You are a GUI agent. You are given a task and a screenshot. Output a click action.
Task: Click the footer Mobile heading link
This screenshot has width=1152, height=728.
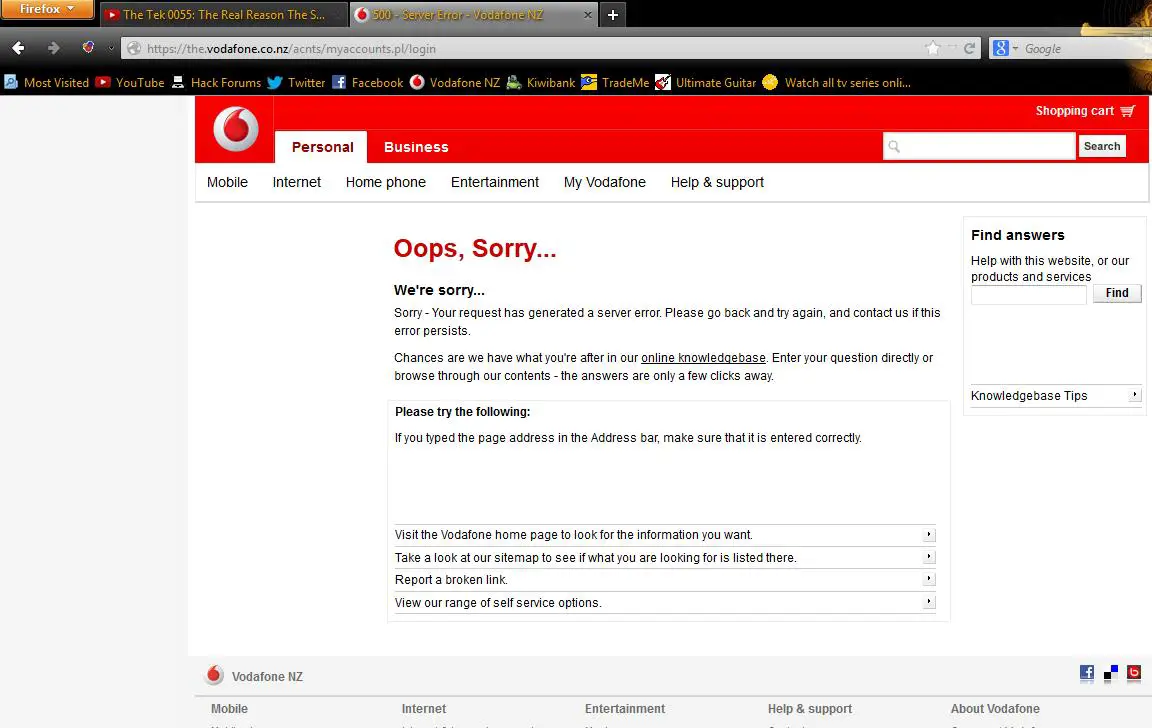tap(229, 709)
